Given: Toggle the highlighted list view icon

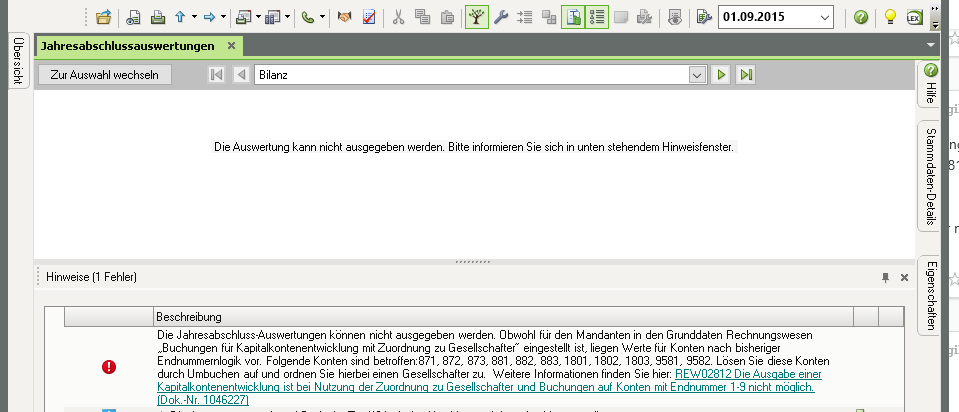Looking at the screenshot, I should click(x=597, y=17).
